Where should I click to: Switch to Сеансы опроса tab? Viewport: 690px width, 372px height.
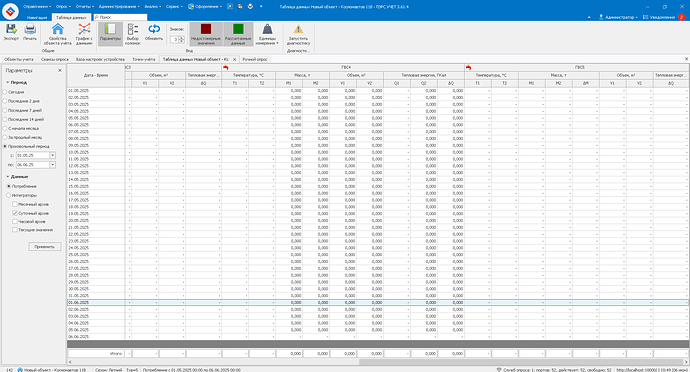pyautogui.click(x=55, y=59)
